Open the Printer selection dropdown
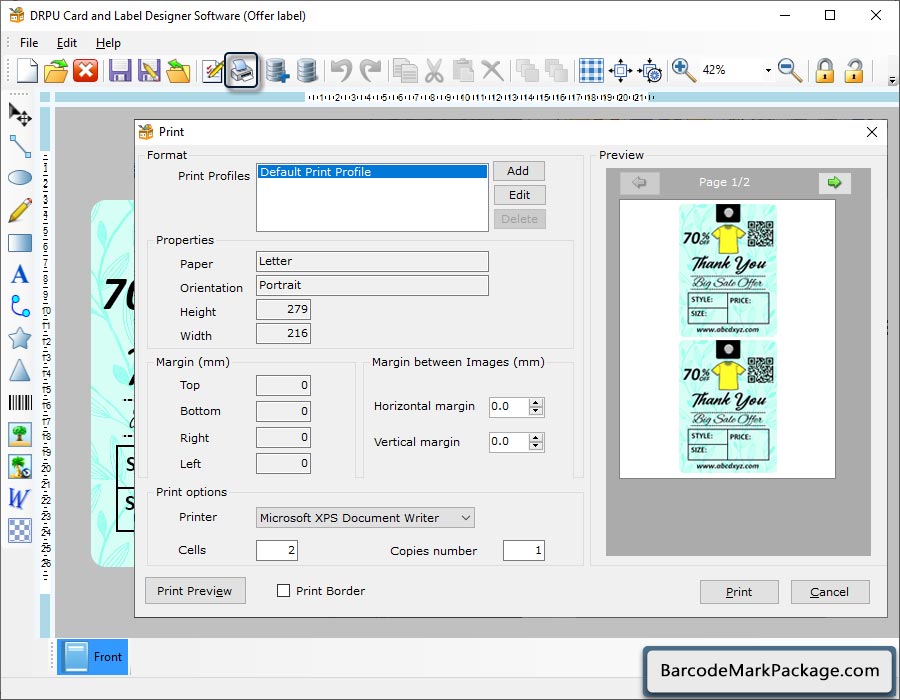This screenshot has width=900, height=700. coord(365,518)
